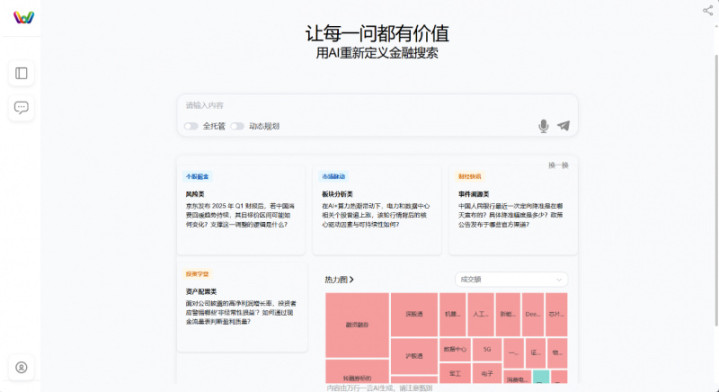Toggle the sidebar panel icon
Viewport: 719px width, 392px height.
click(21, 73)
